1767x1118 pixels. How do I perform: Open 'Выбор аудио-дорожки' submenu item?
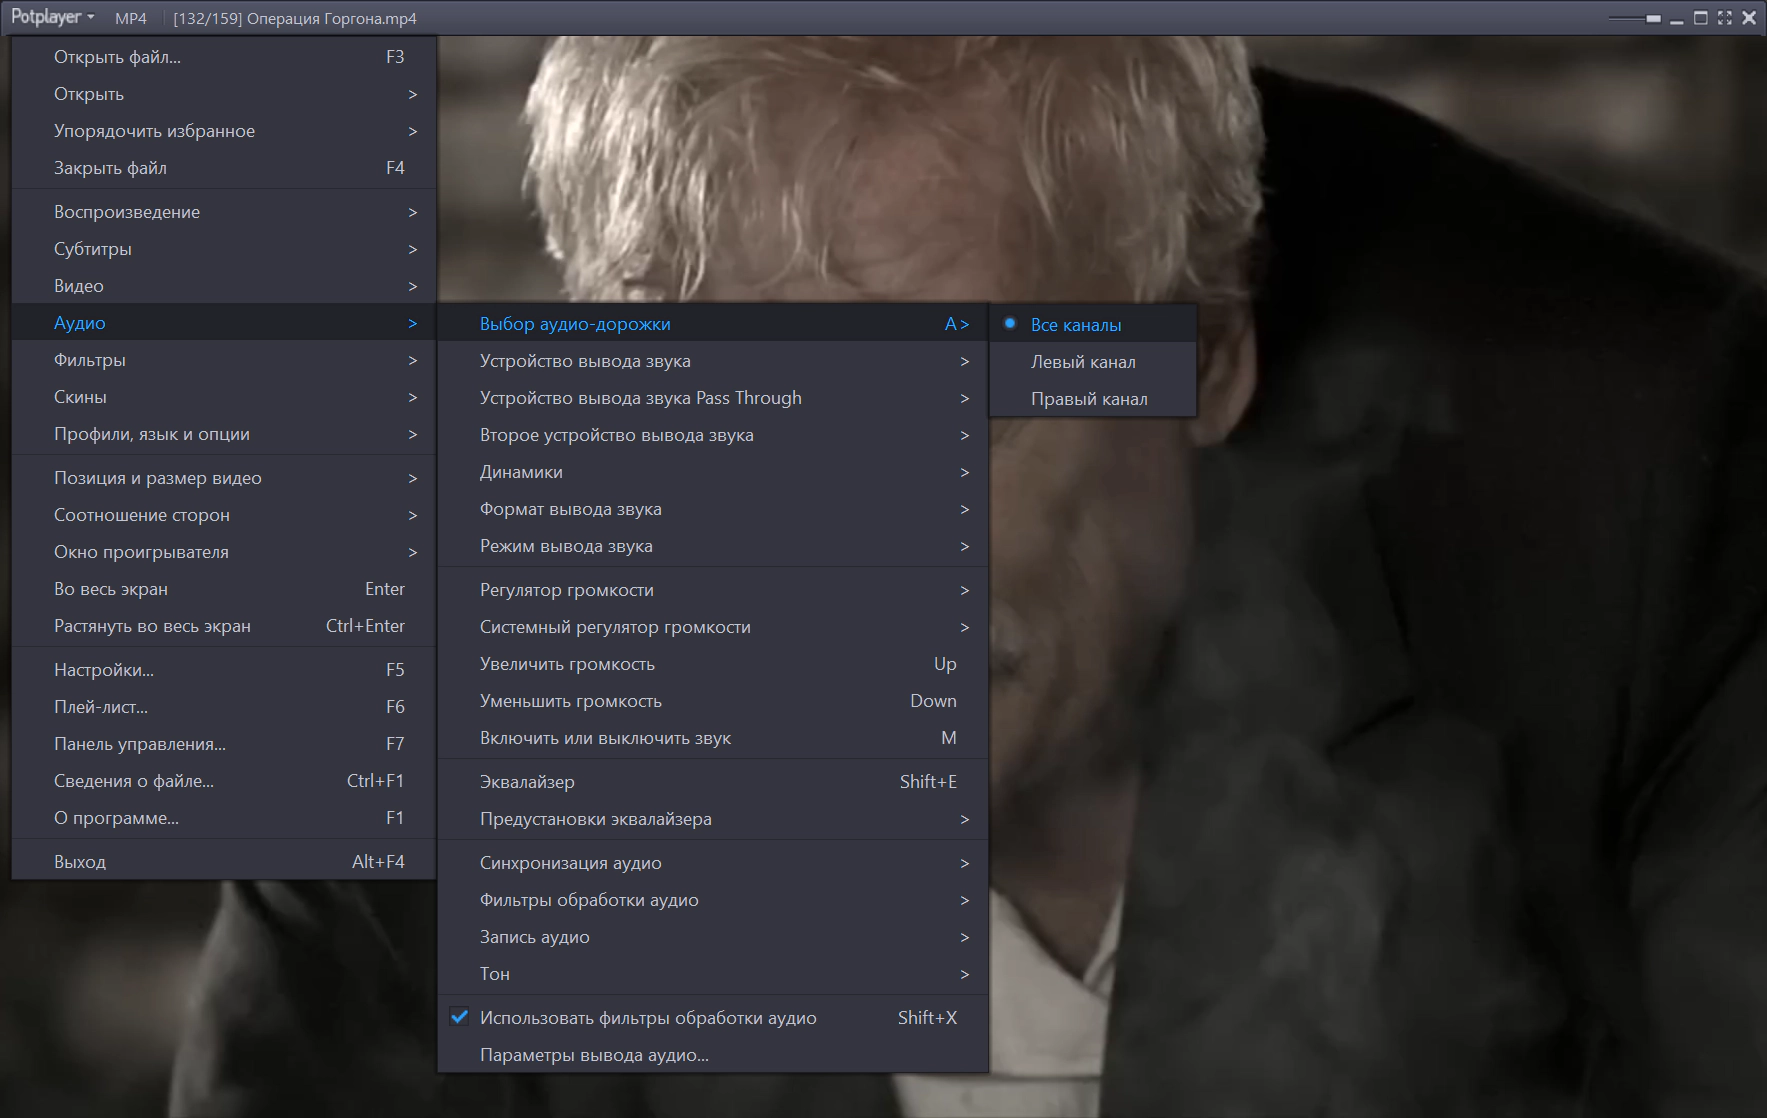point(713,324)
